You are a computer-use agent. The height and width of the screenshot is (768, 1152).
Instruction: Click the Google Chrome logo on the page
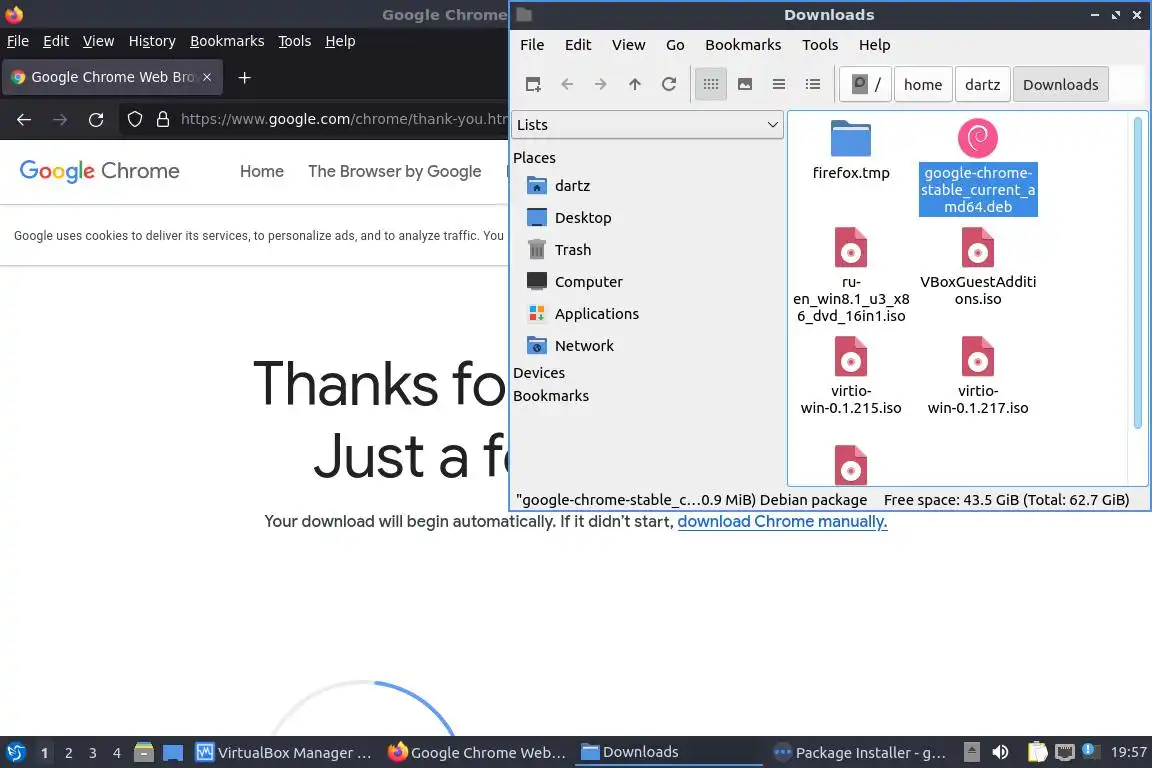click(99, 171)
